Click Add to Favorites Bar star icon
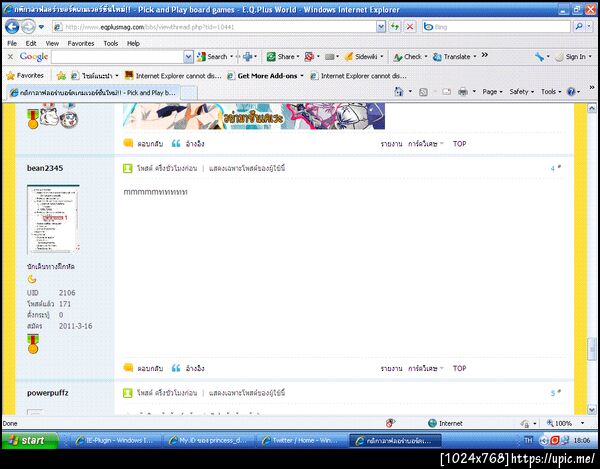Screen dimensions: 600x469 point(61,76)
